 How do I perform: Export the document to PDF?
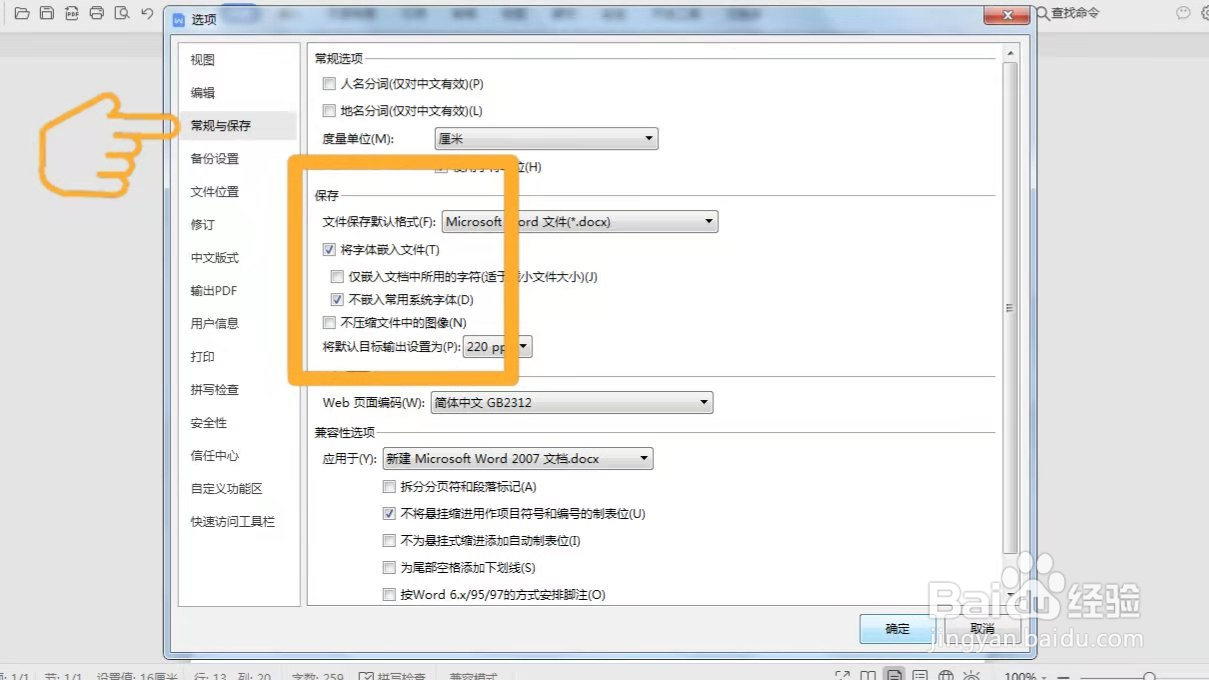(71, 13)
